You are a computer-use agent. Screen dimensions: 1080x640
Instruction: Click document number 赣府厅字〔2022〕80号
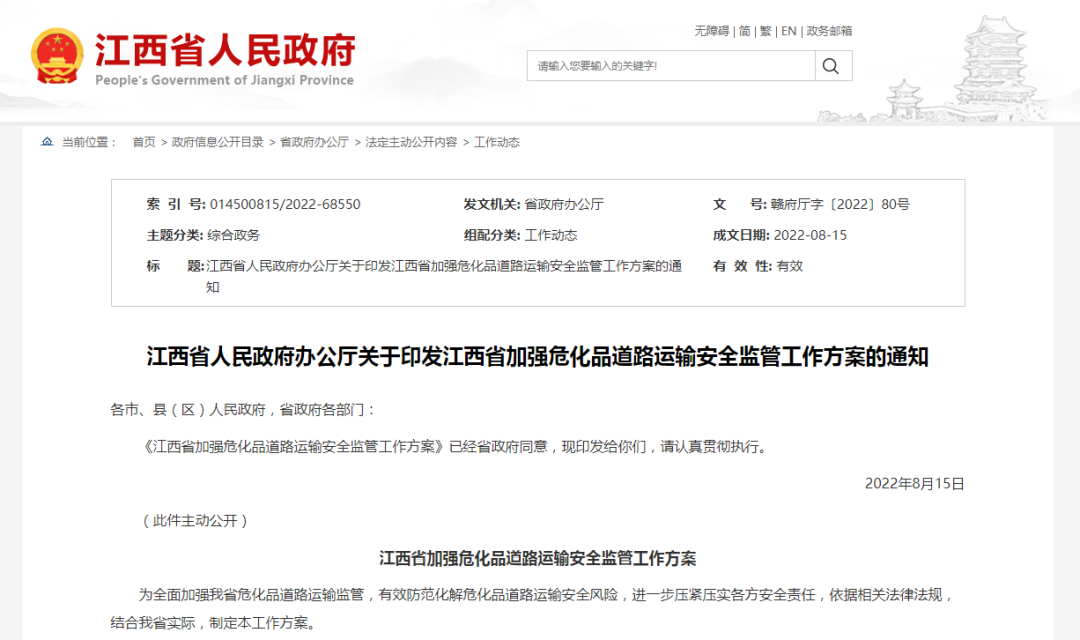click(840, 204)
